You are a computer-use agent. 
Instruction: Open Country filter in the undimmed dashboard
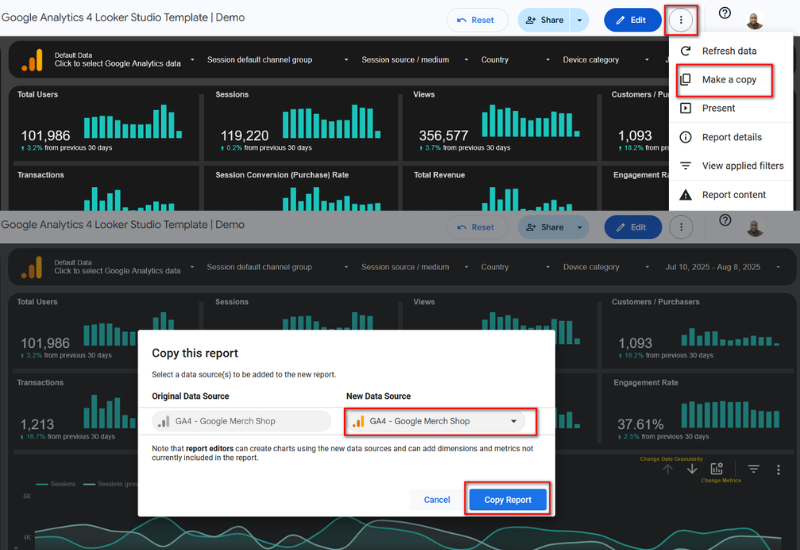click(515, 60)
